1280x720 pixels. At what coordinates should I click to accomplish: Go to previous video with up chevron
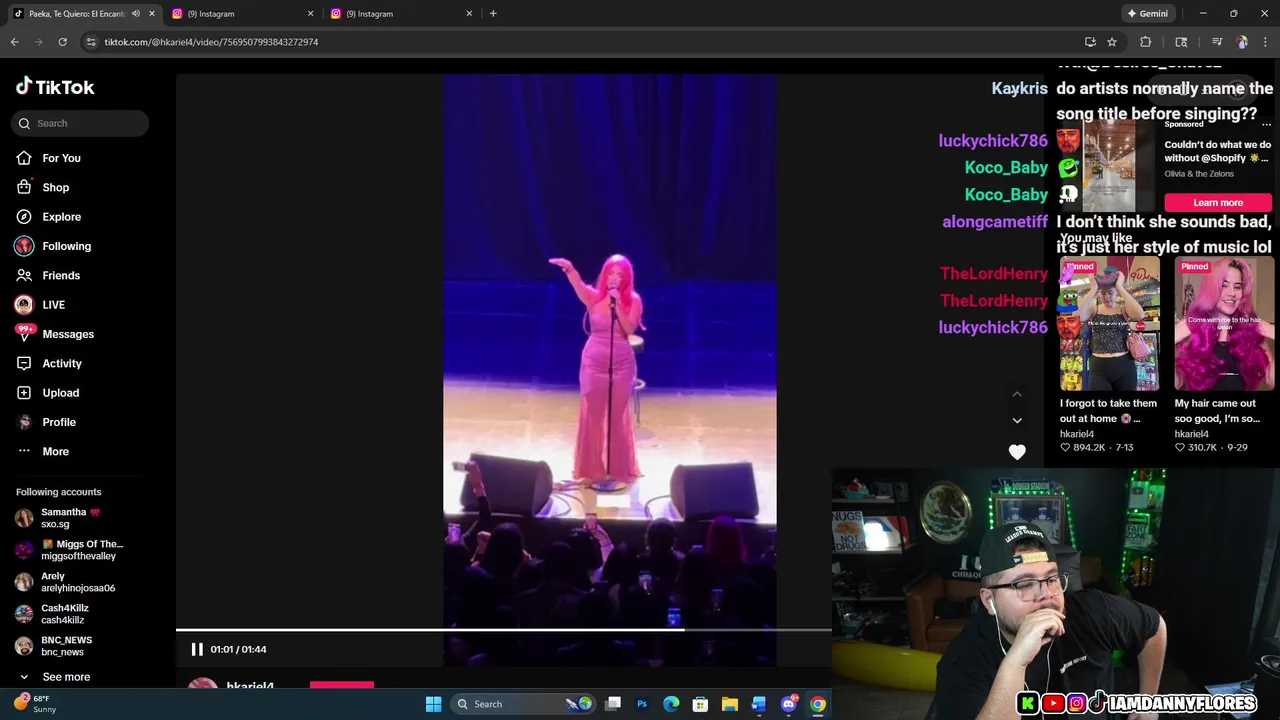click(1017, 394)
